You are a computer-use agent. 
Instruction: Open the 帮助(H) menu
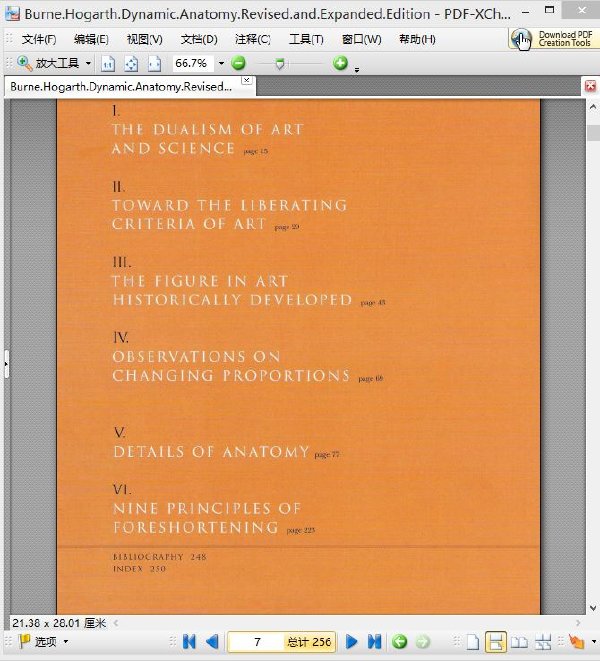(x=417, y=40)
